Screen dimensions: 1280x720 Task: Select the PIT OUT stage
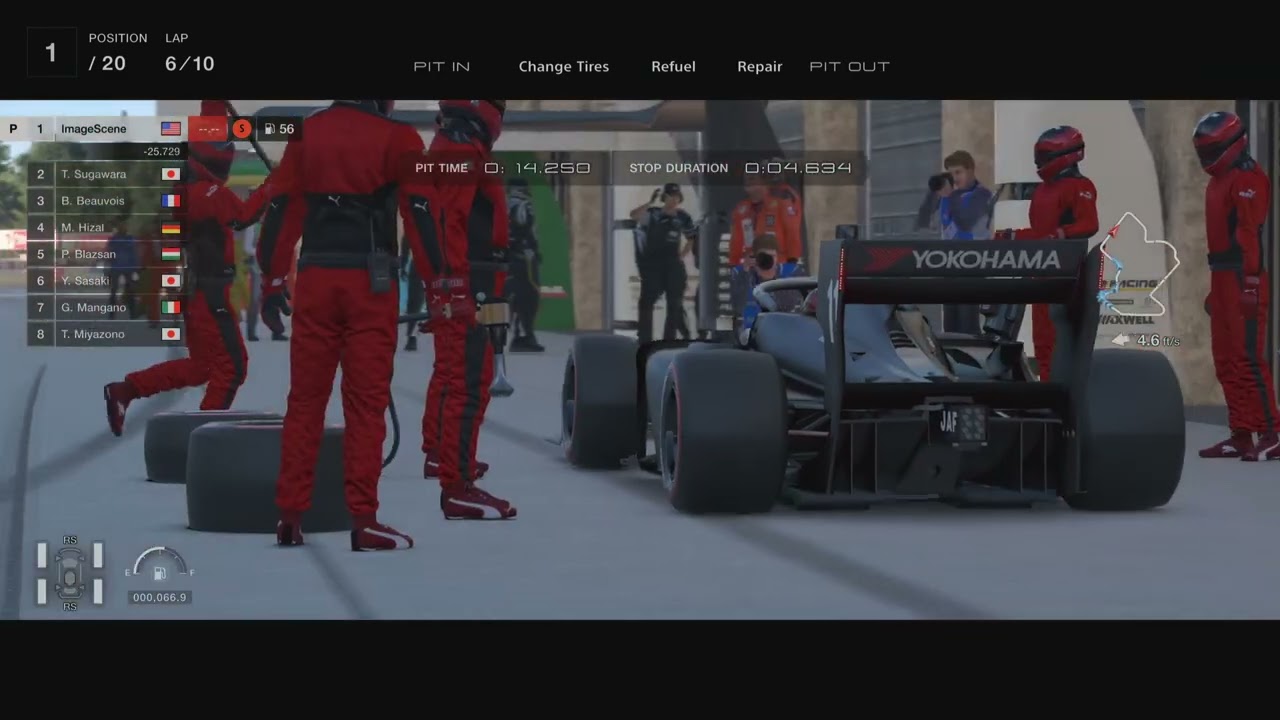click(x=849, y=66)
